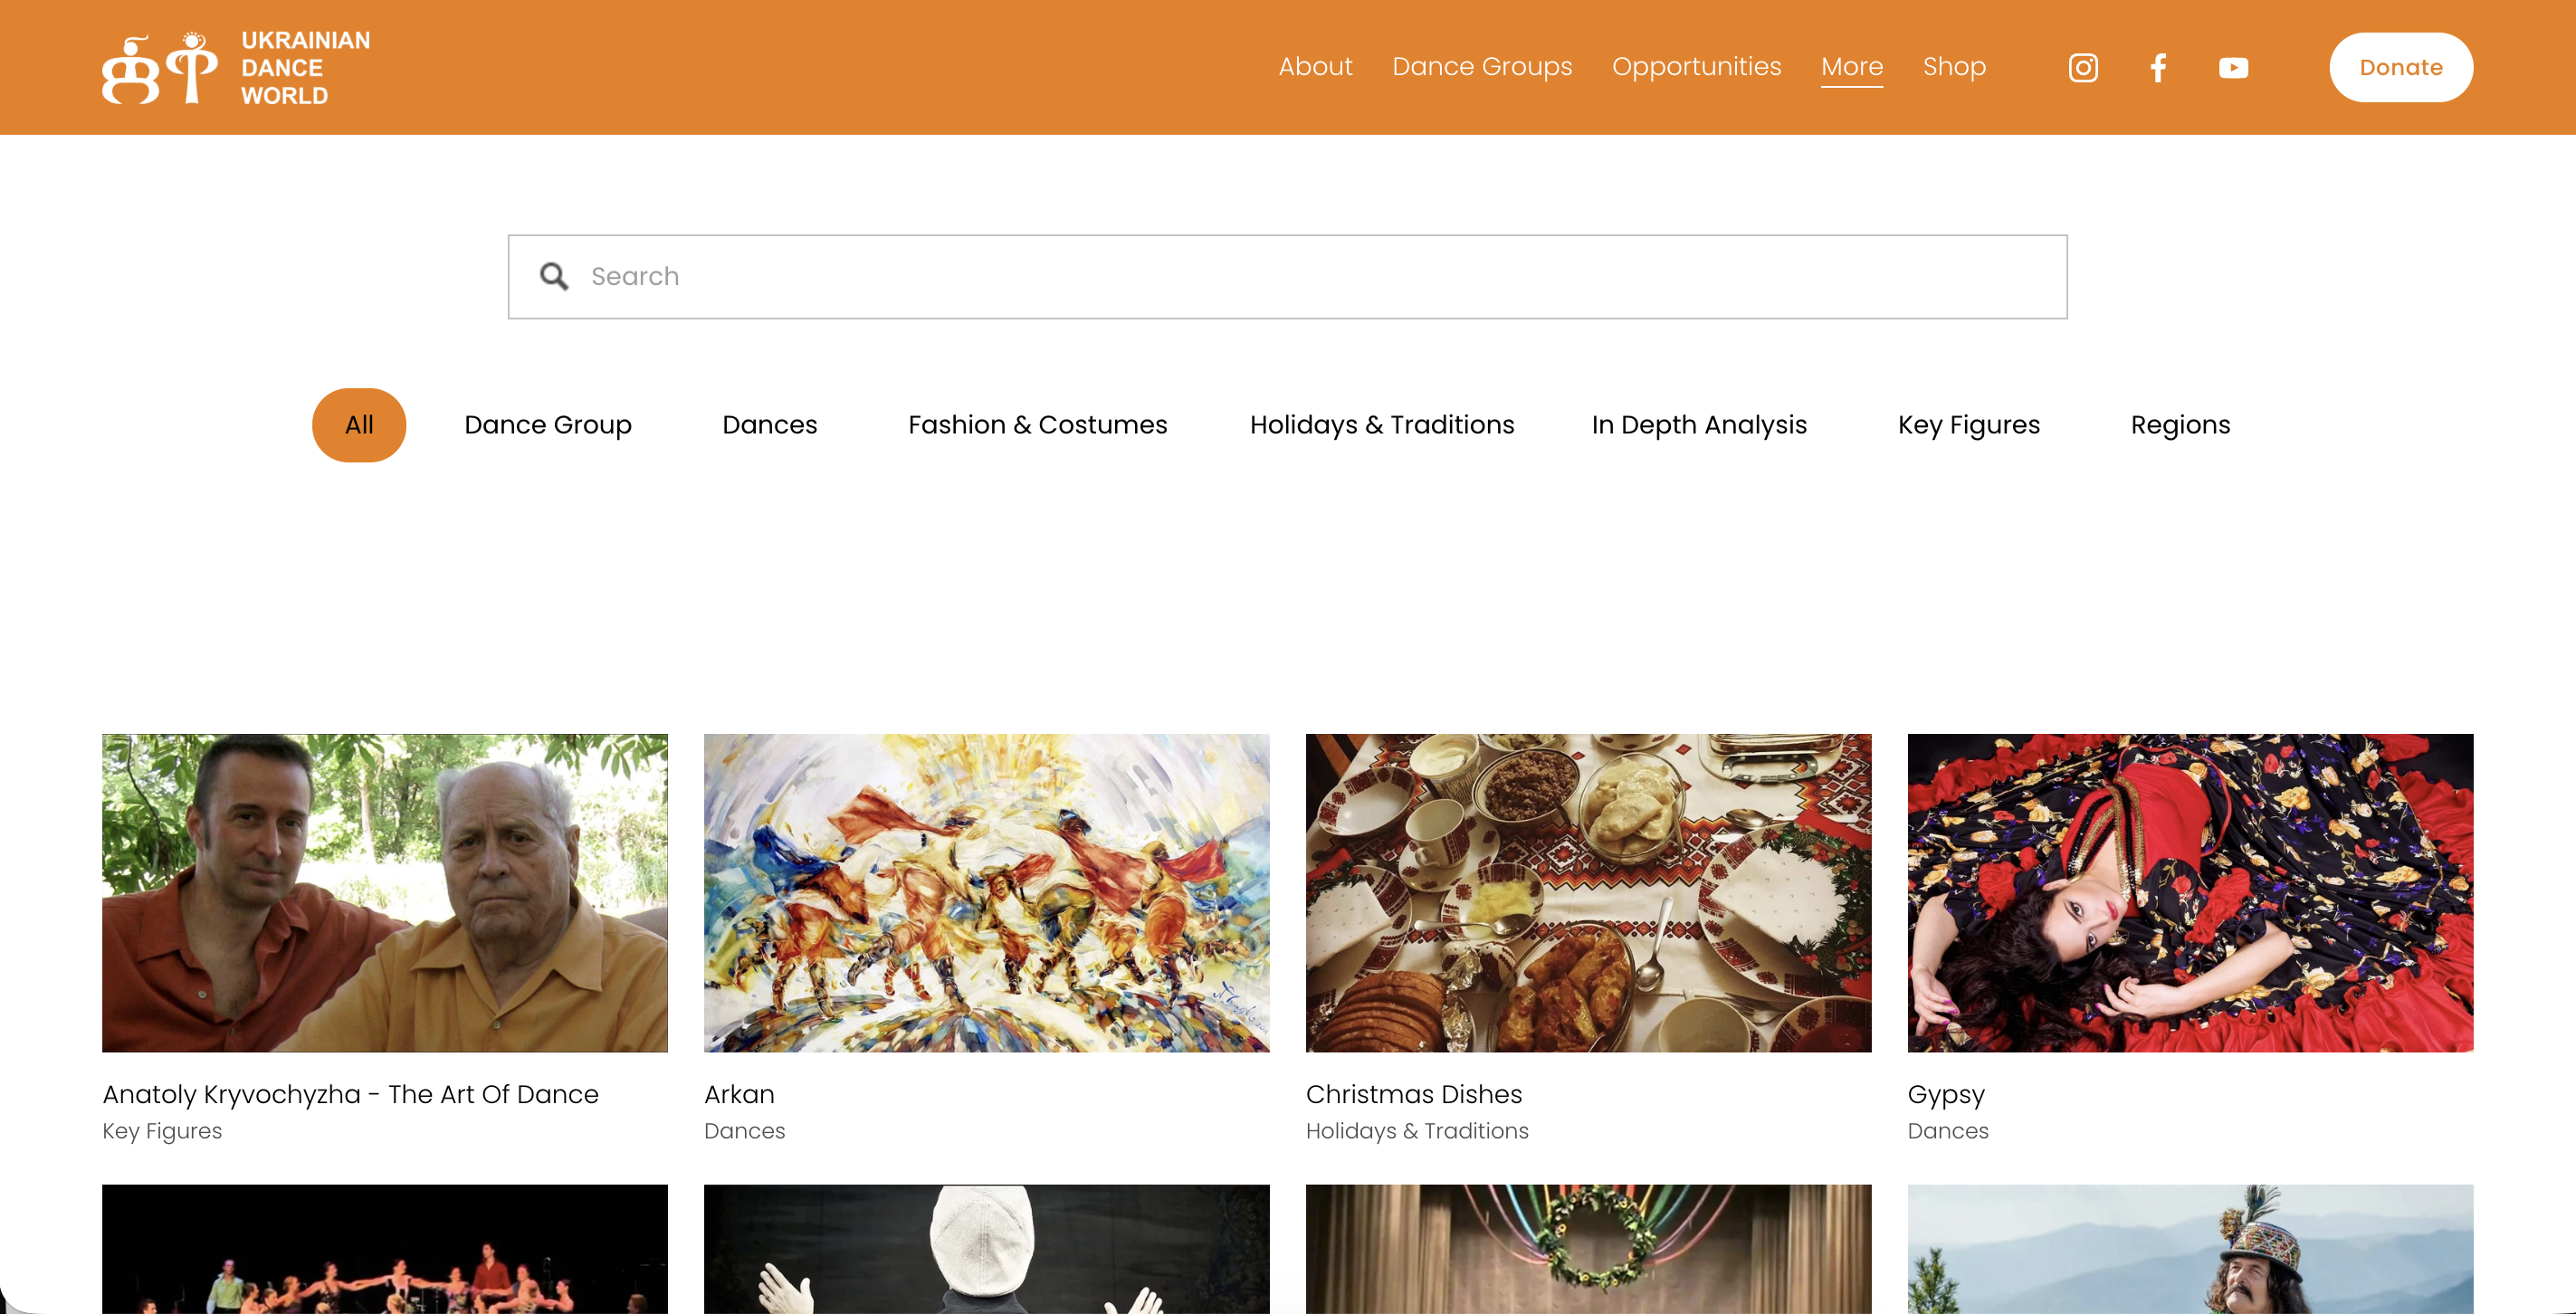Open the Christmas Dishes photo thumbnail
The width and height of the screenshot is (2576, 1314).
click(x=1588, y=893)
